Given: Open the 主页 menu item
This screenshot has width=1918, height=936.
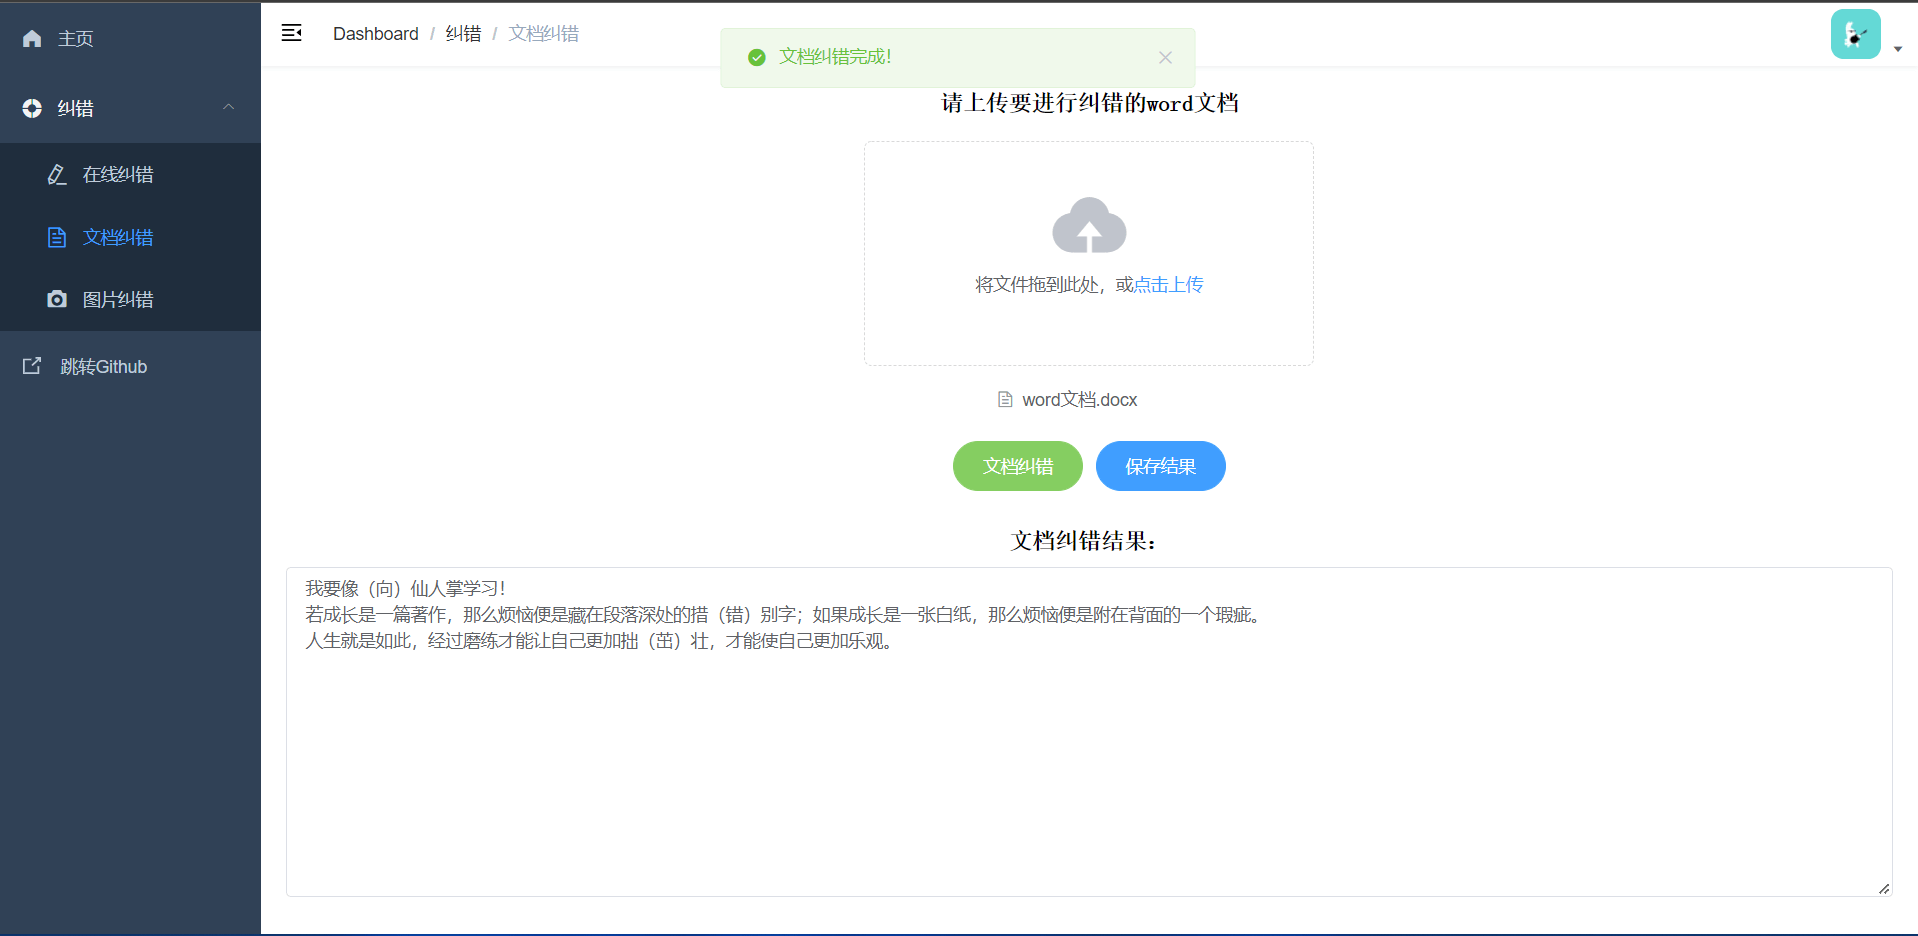Looking at the screenshot, I should click(x=75, y=39).
